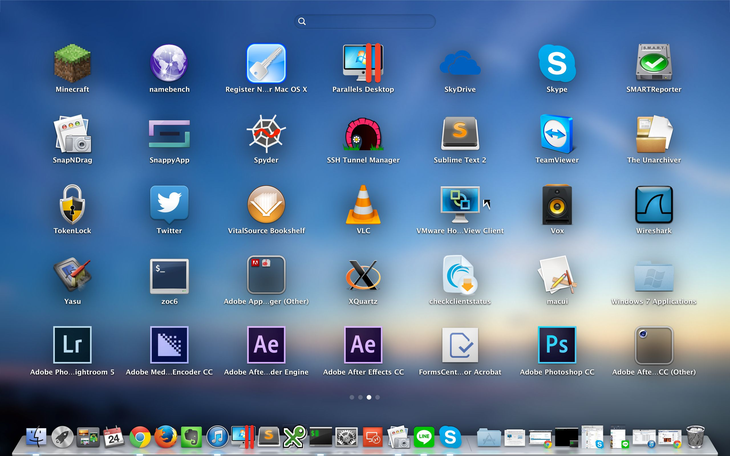This screenshot has width=730, height=456.
Task: Open Adobe Med...Encoder CC
Action: pyautogui.click(x=169, y=345)
